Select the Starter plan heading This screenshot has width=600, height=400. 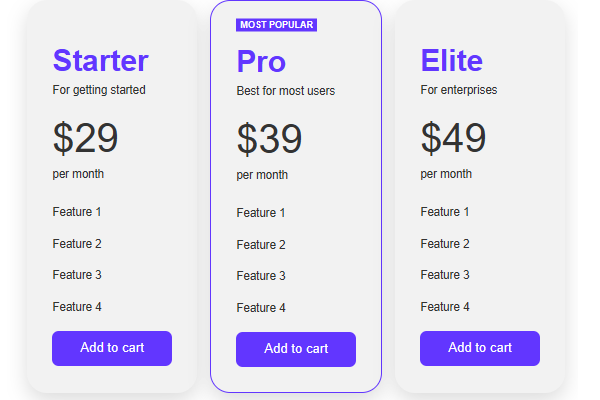[x=100, y=60]
